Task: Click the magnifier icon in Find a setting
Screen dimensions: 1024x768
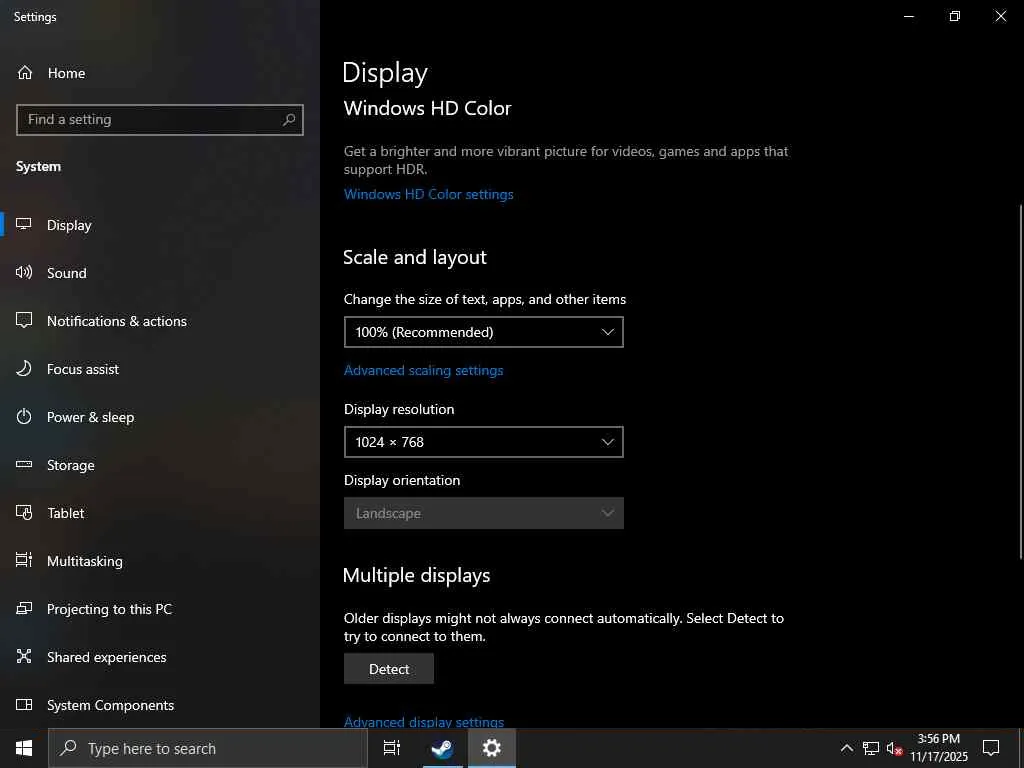Action: [x=289, y=120]
